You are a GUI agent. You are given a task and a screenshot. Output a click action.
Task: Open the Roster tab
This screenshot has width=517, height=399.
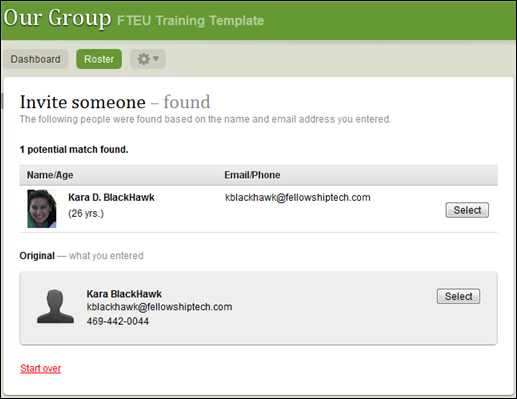[x=99, y=59]
